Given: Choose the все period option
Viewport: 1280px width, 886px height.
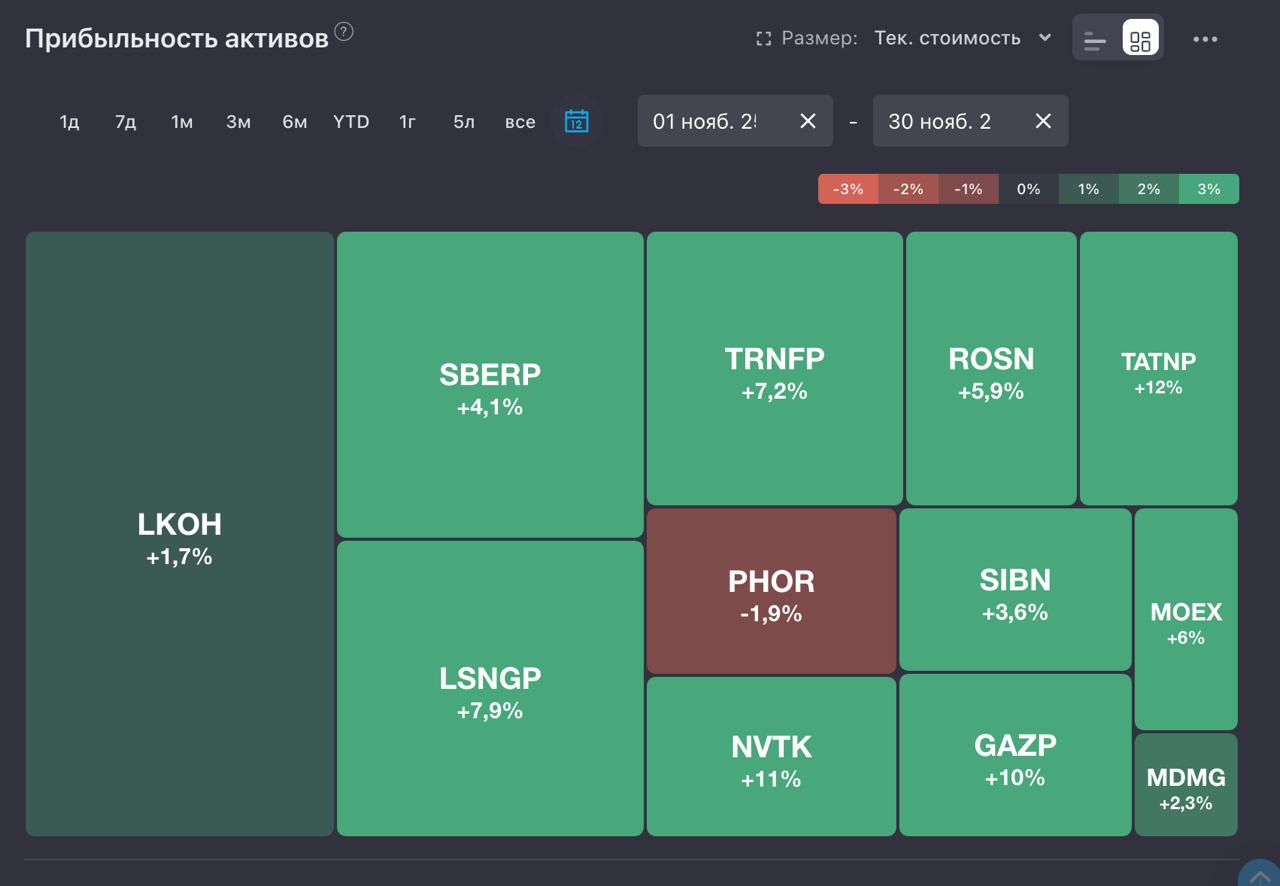Looking at the screenshot, I should [x=520, y=122].
